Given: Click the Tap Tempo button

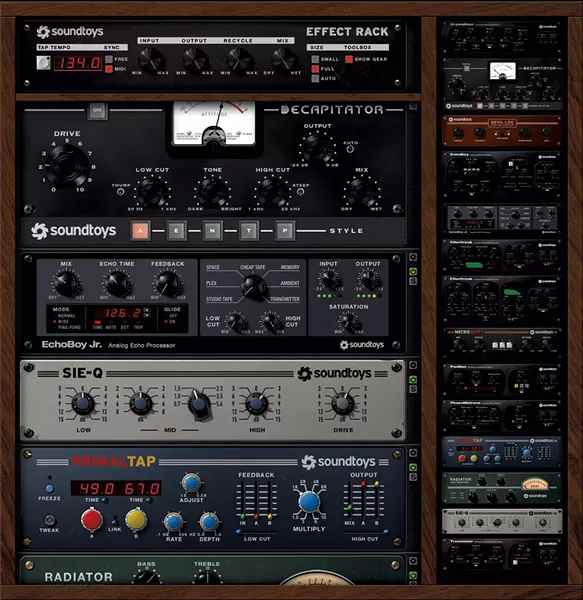Looking at the screenshot, I should pyautogui.click(x=43, y=63).
